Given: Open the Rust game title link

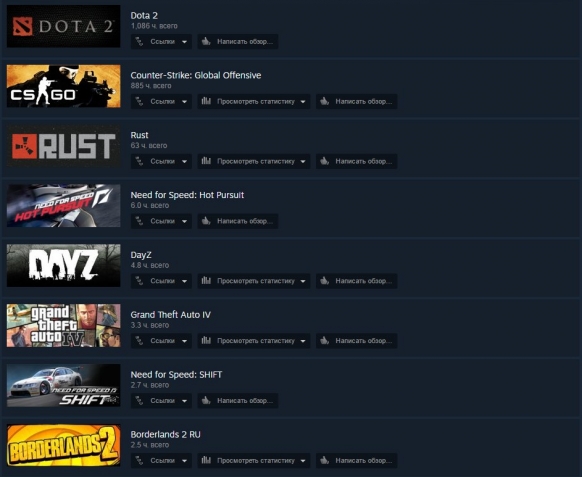Looking at the screenshot, I should click(x=139, y=135).
